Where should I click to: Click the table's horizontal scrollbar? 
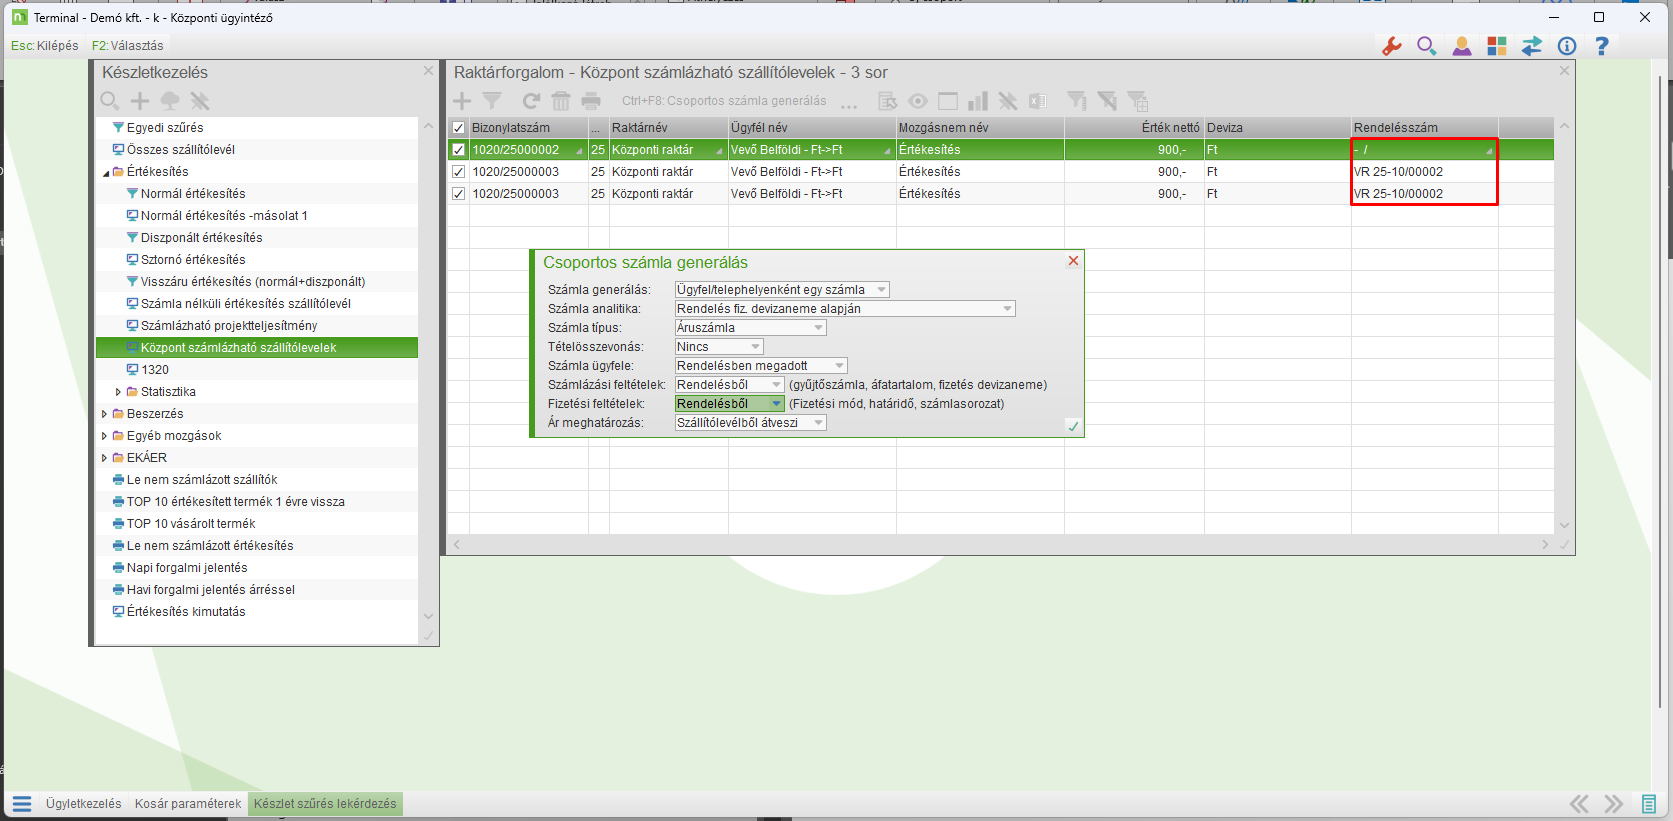1000,545
